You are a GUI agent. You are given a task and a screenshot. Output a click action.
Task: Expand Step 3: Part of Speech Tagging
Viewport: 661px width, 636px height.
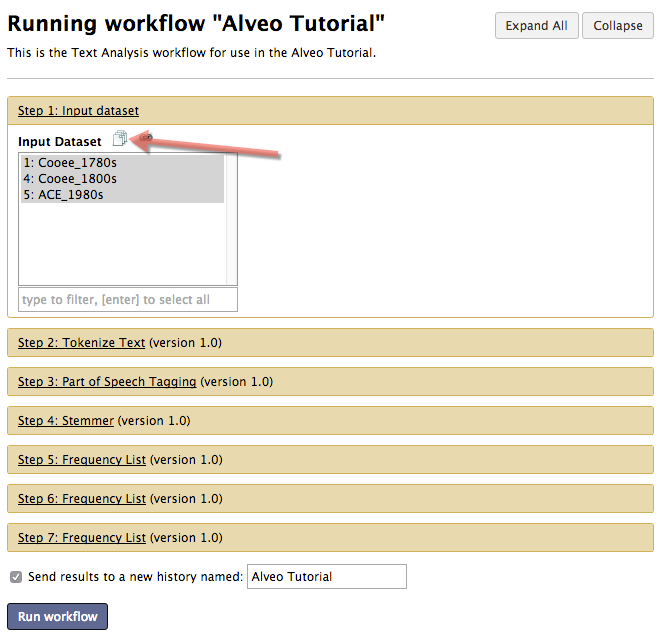click(107, 381)
